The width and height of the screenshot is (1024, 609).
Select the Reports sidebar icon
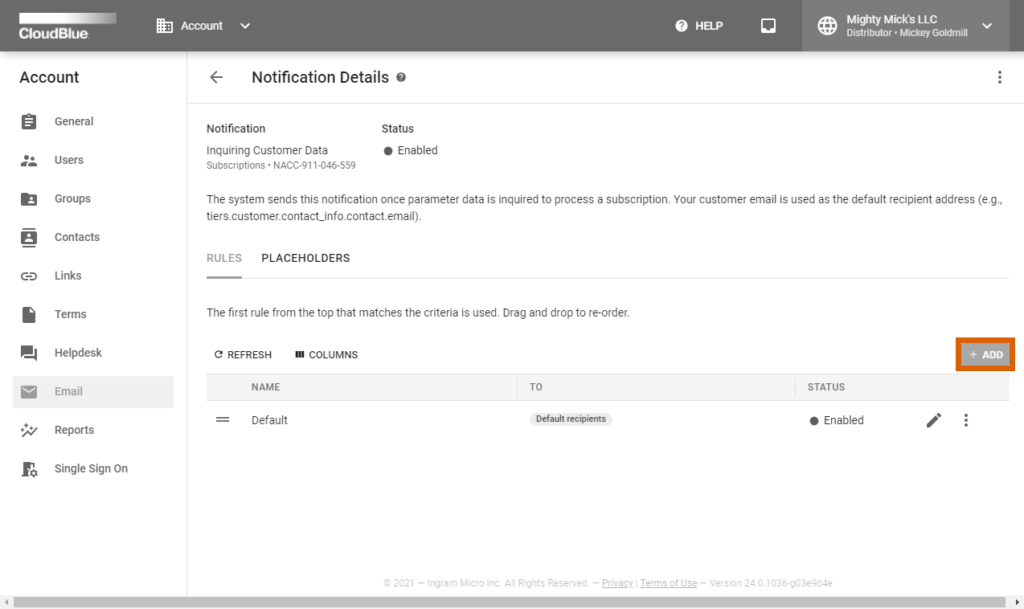(29, 429)
